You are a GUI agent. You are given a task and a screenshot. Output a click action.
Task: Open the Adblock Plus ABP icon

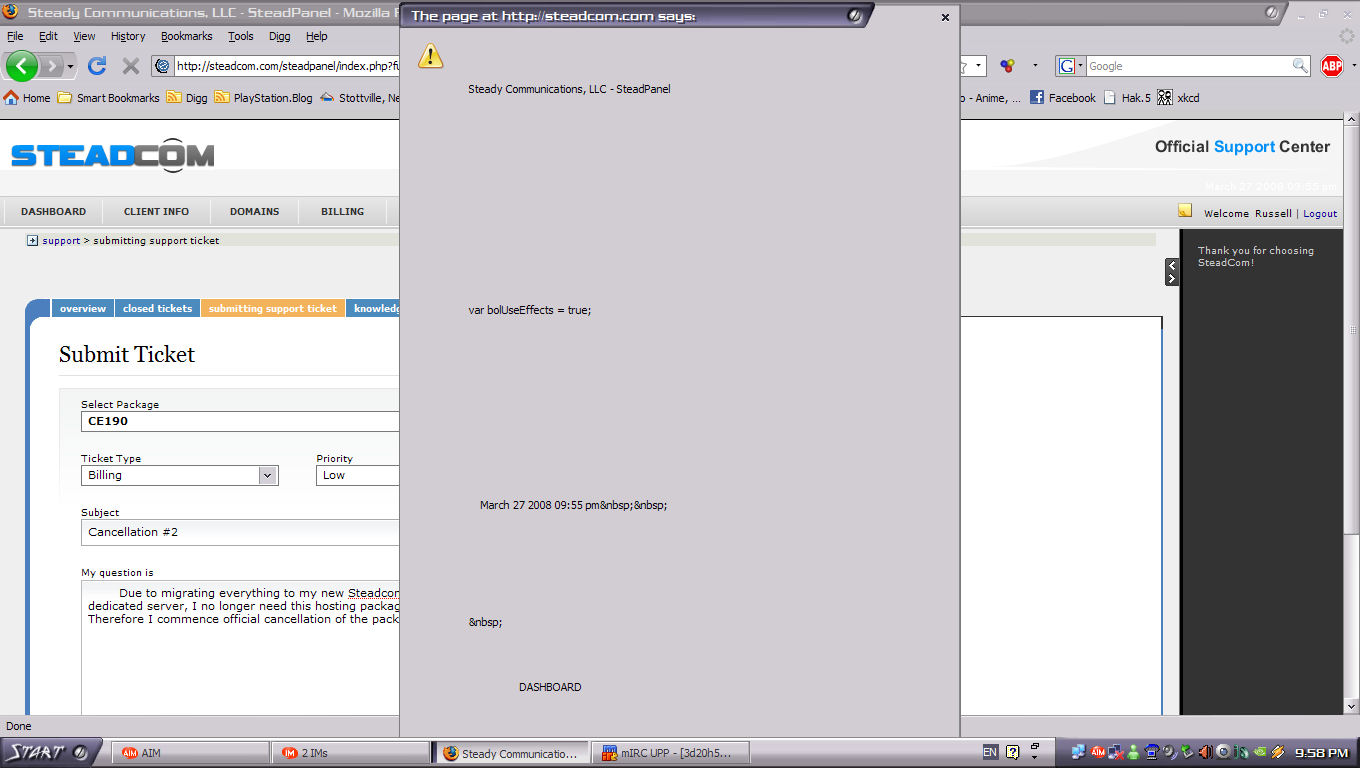pyautogui.click(x=1332, y=66)
